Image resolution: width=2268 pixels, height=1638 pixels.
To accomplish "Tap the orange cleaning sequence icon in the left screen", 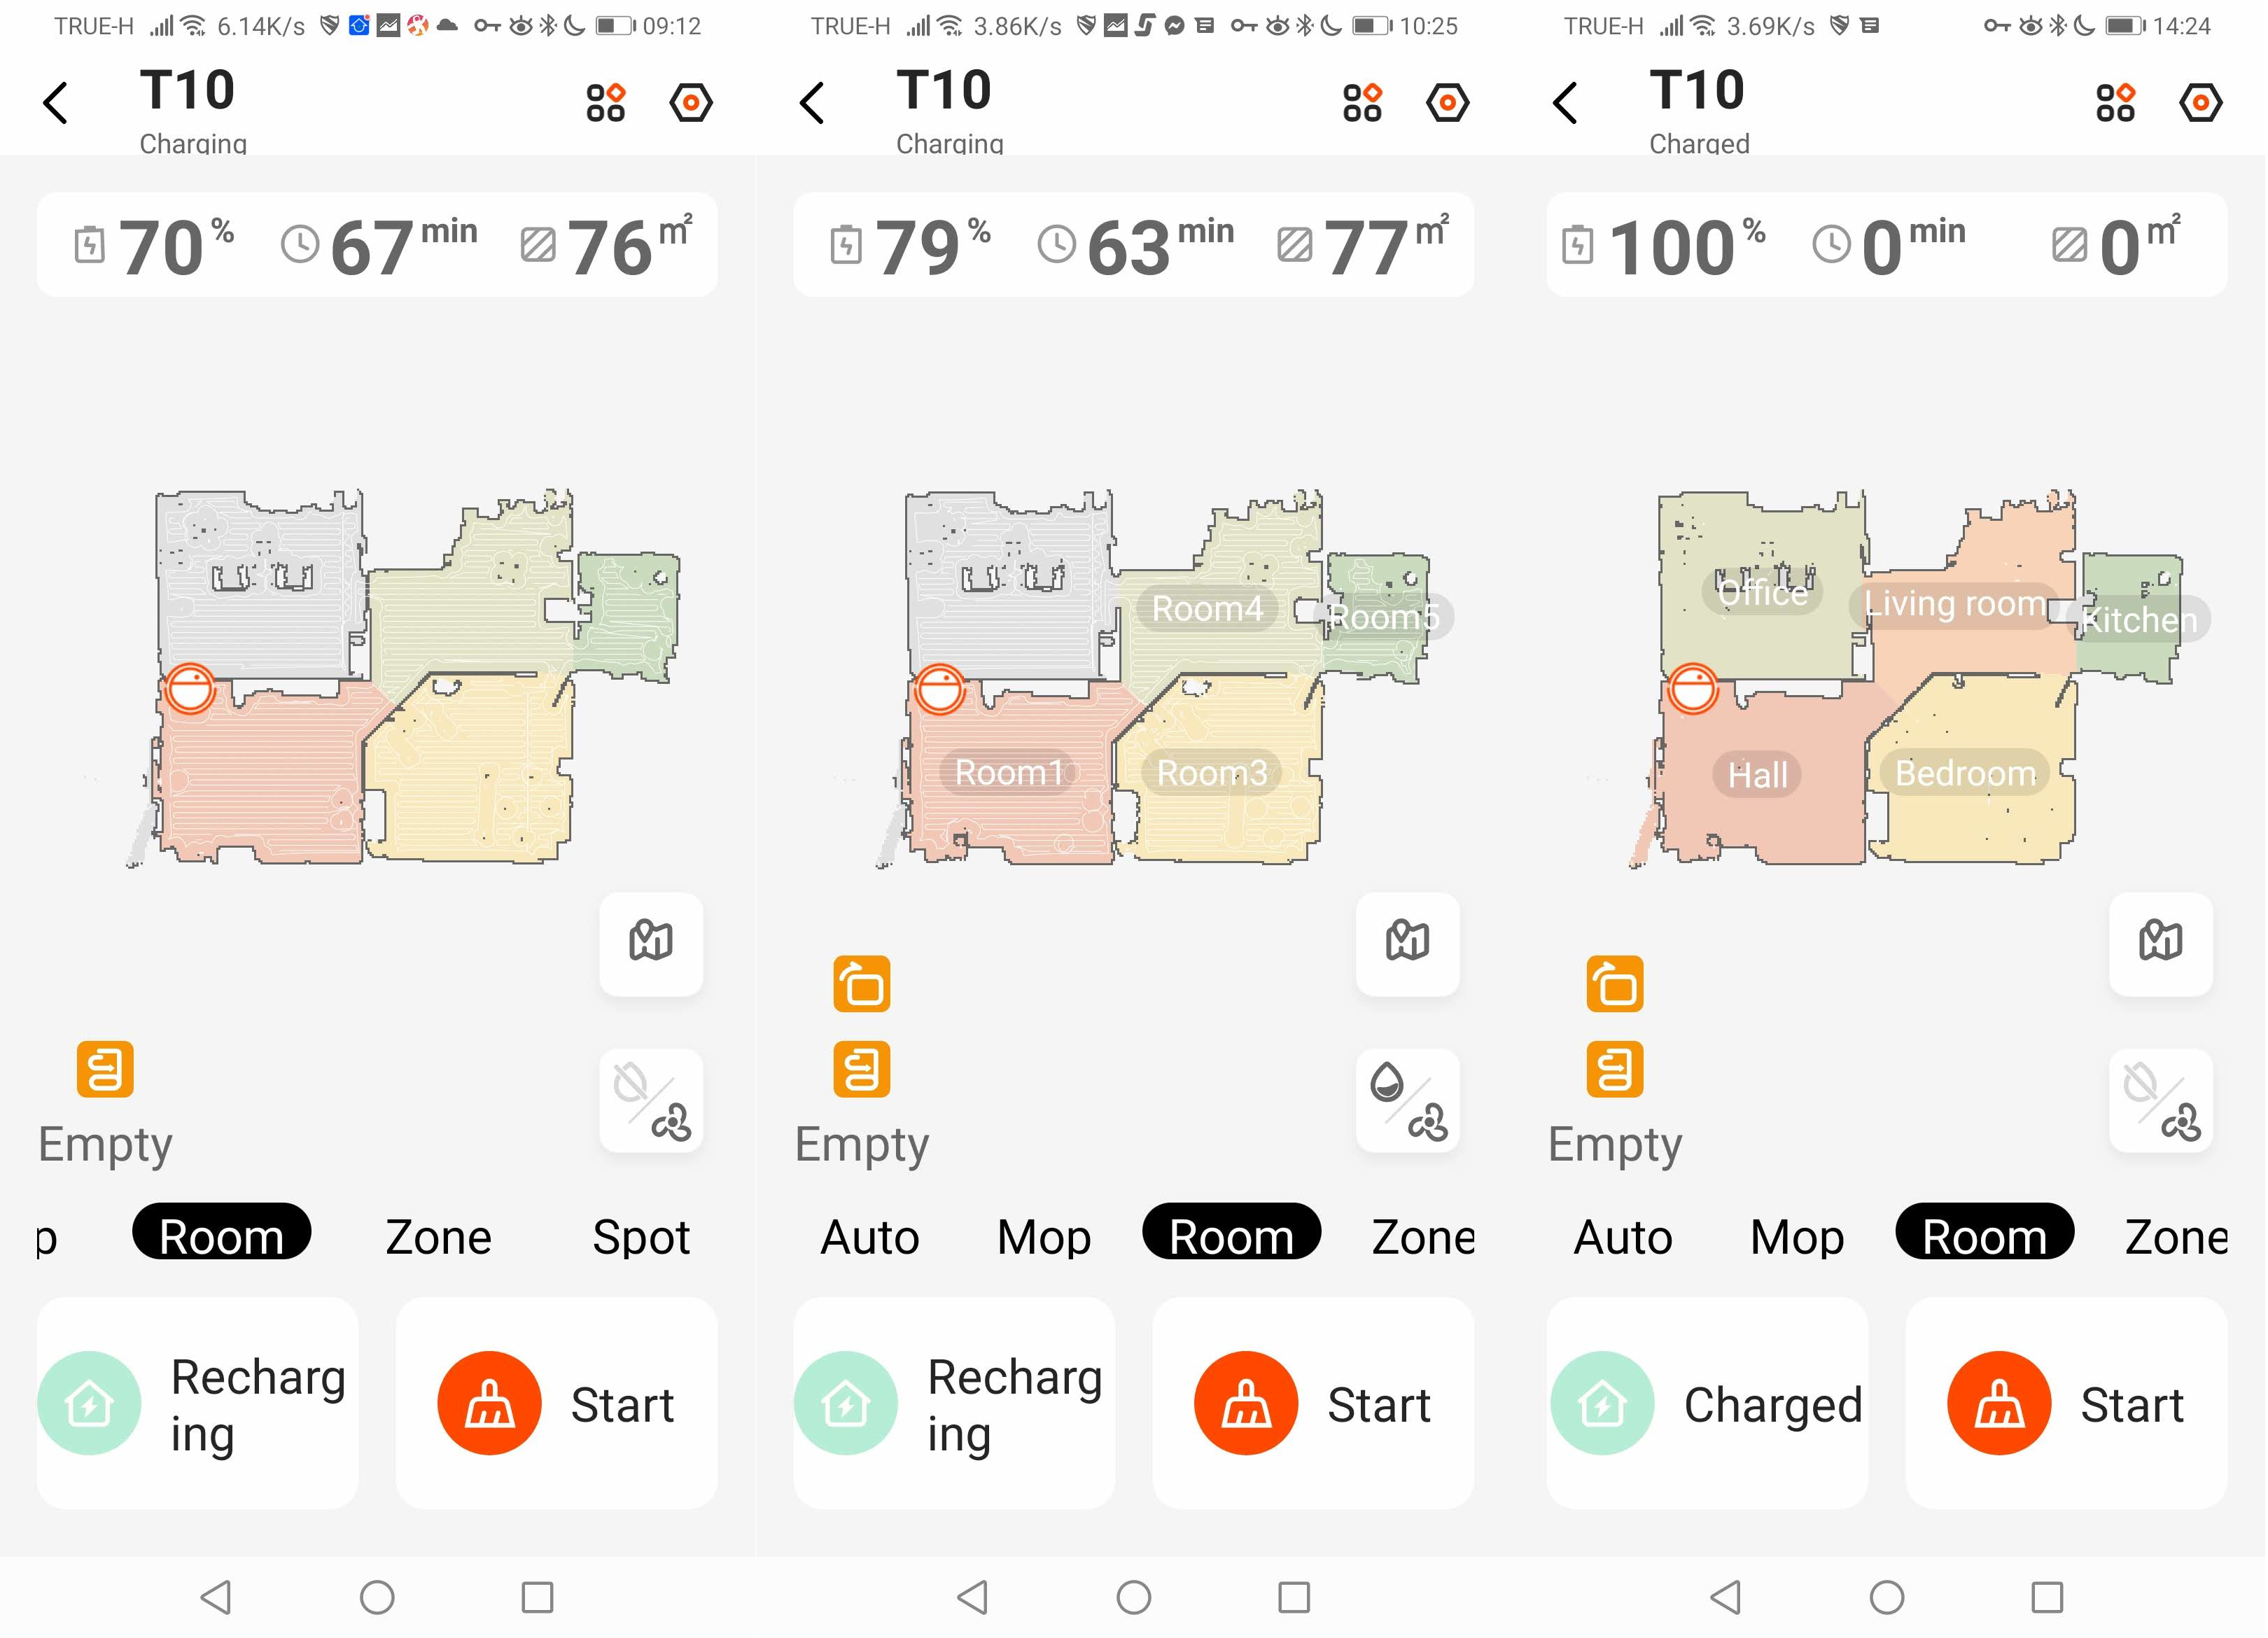I will [x=105, y=1069].
